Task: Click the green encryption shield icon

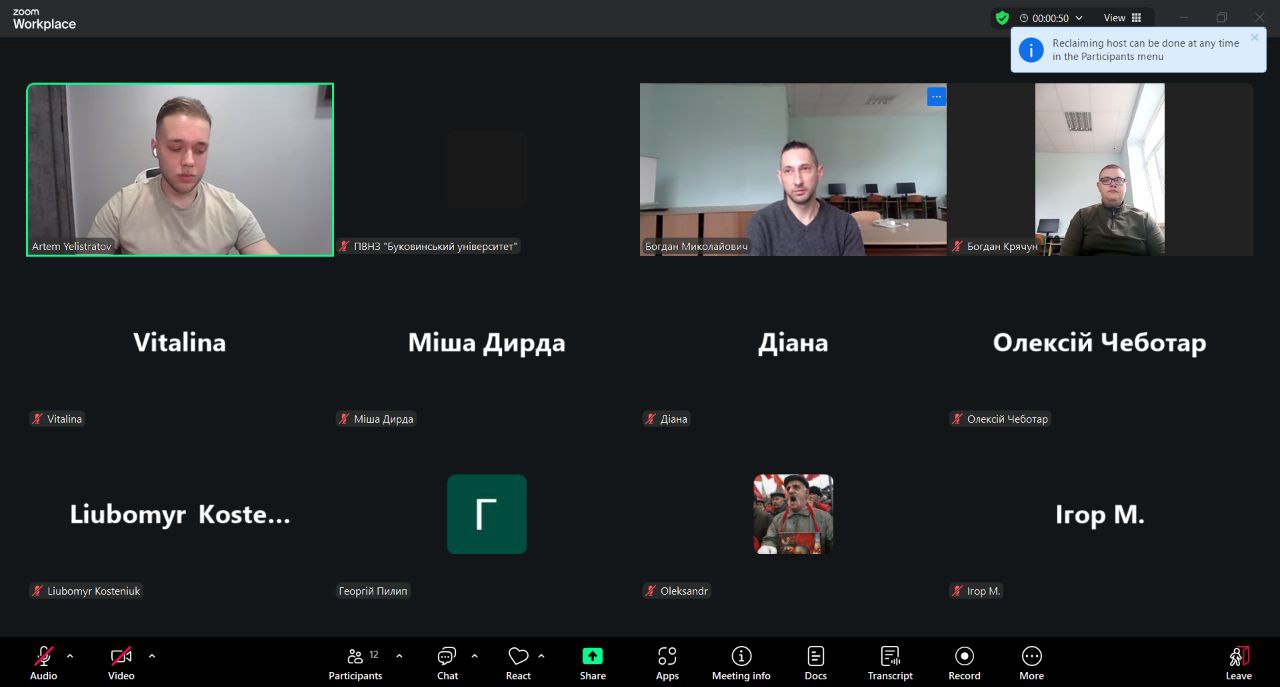Action: point(1002,18)
